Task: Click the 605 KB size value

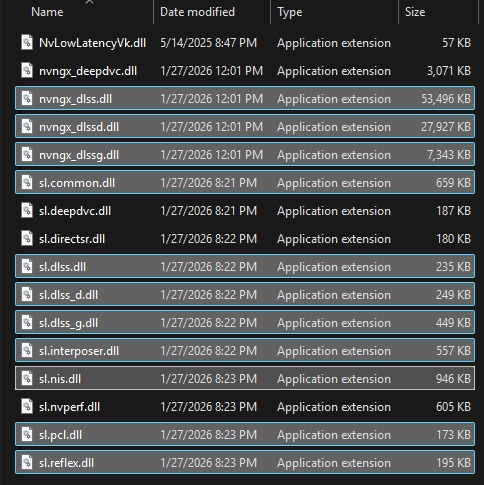Action: [453, 407]
